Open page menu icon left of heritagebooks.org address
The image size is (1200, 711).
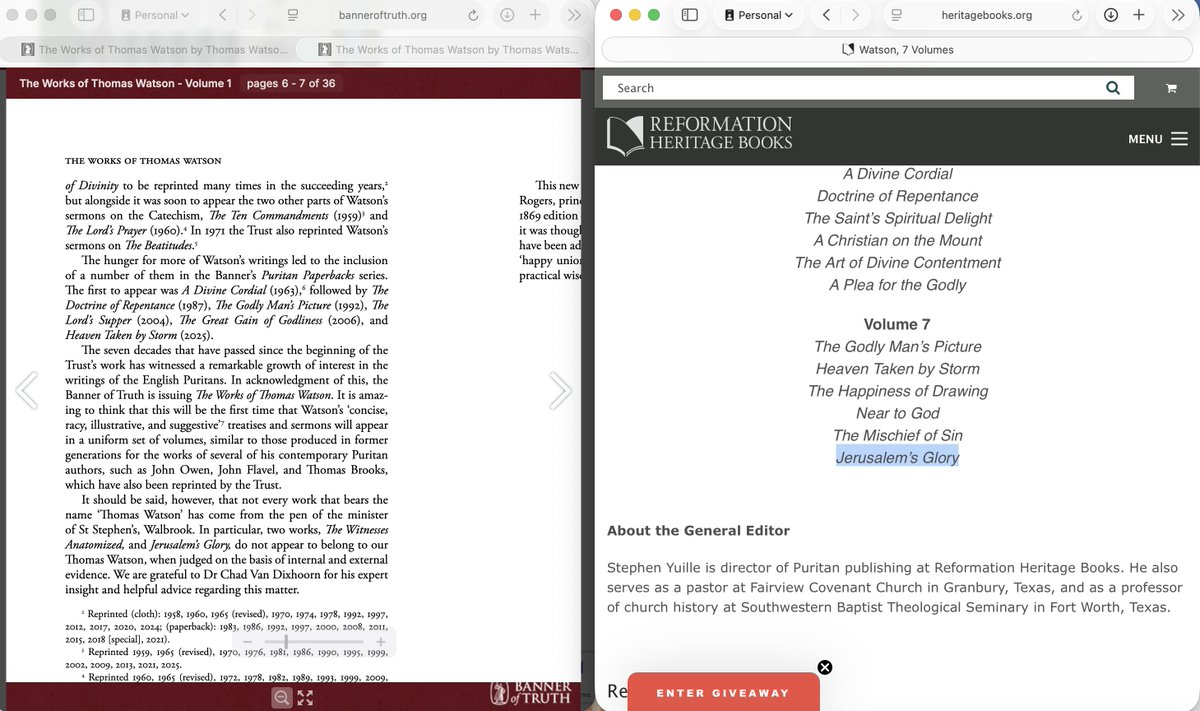(897, 15)
